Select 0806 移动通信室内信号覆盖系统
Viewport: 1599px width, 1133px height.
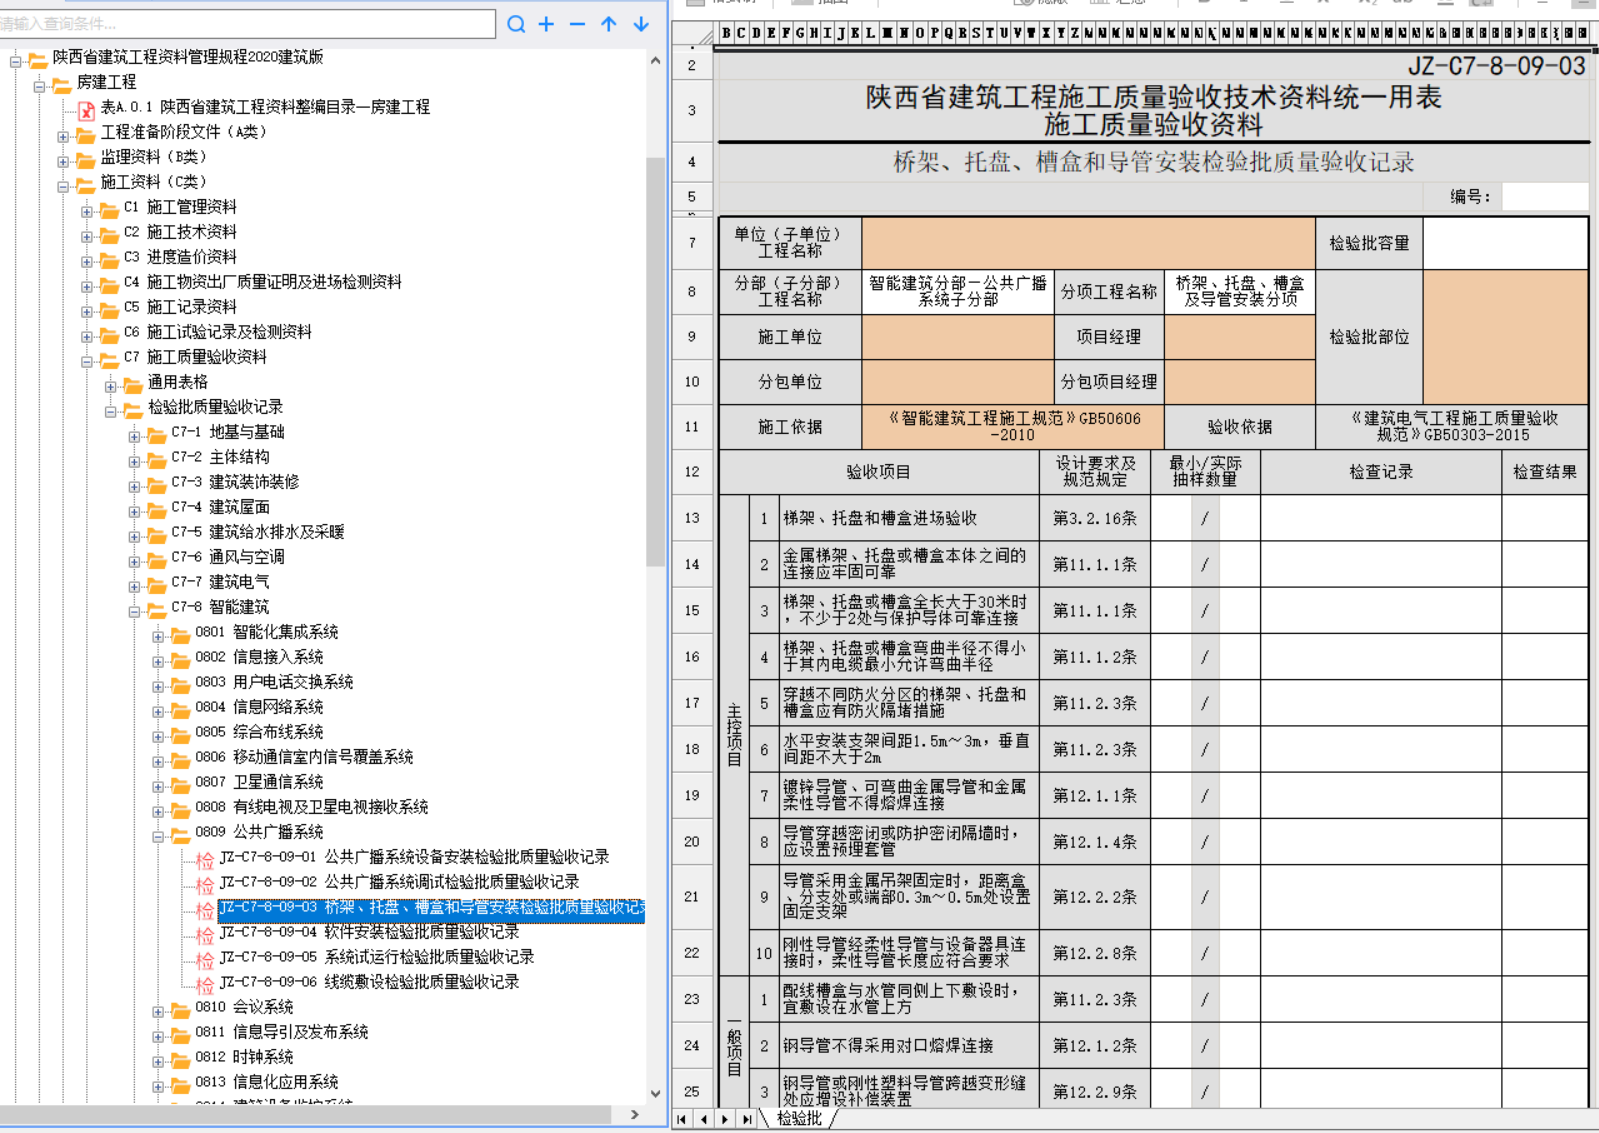coord(304,757)
